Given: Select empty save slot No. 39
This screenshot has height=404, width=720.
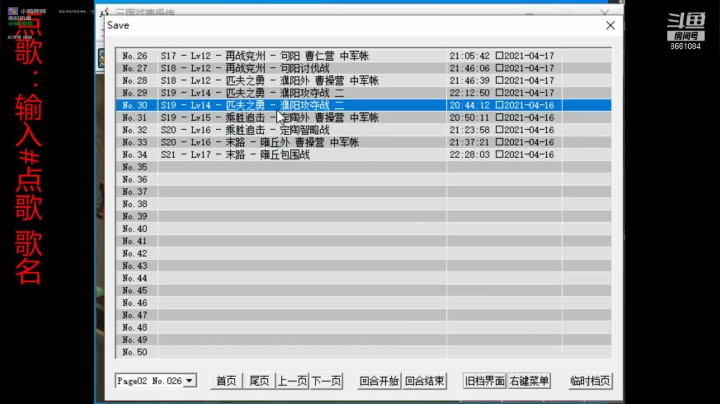Looking at the screenshot, I should (363, 216).
